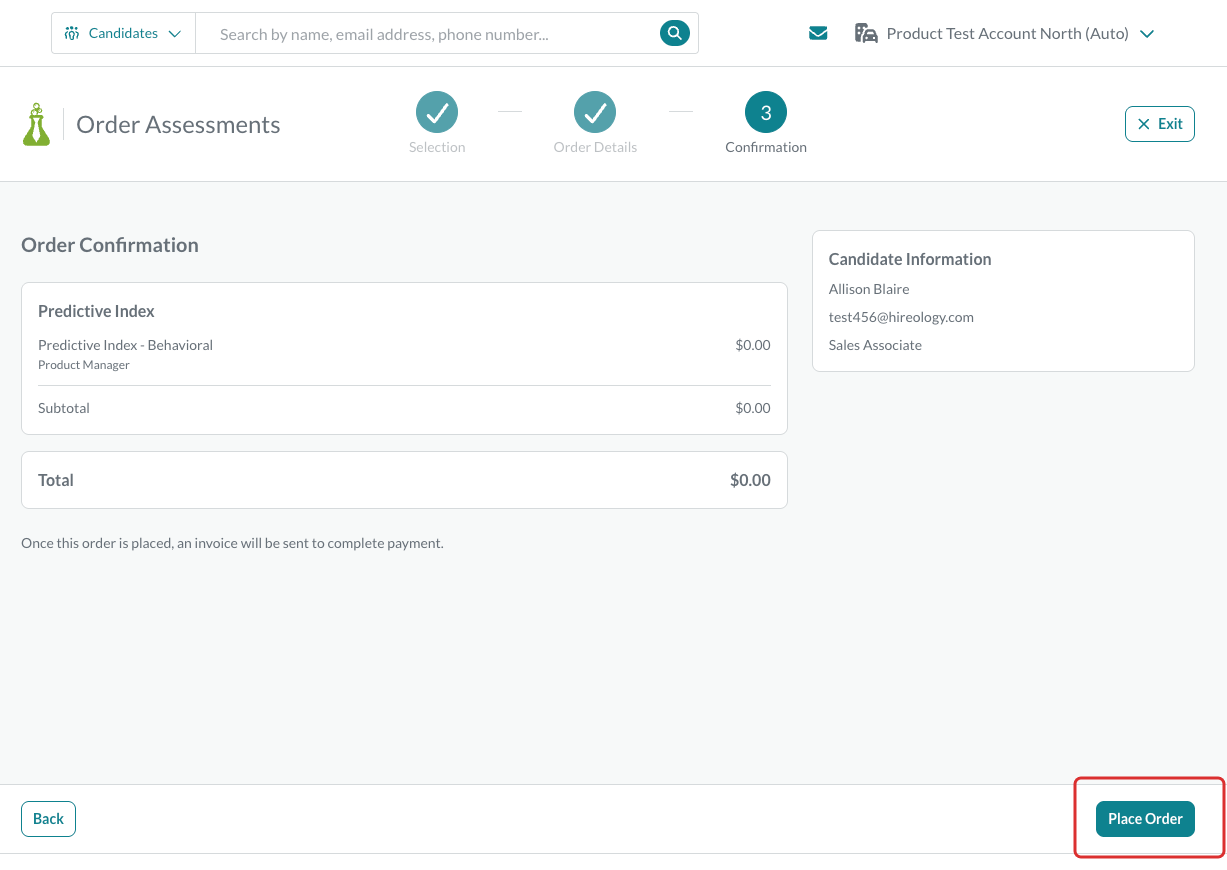Click the building and car account icon

[866, 33]
